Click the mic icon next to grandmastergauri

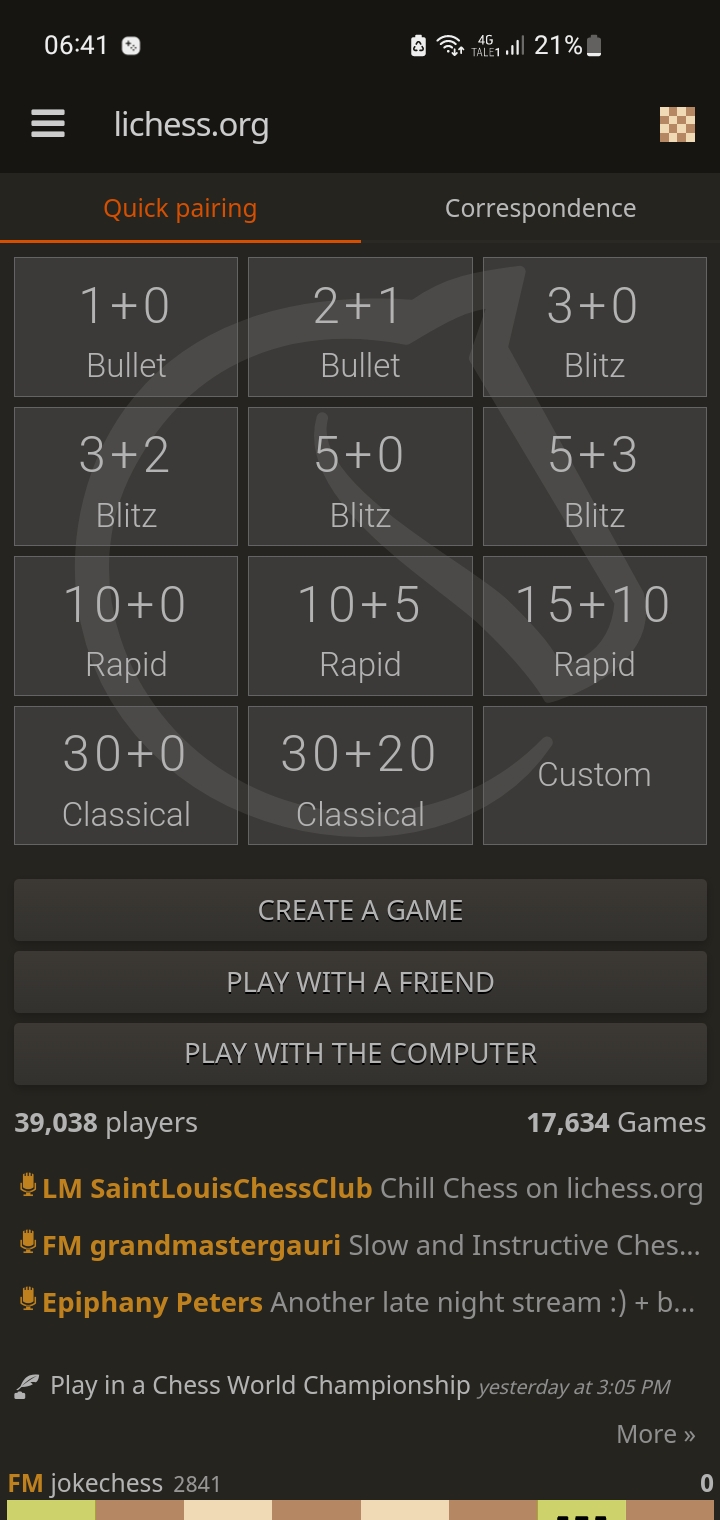(26, 1245)
